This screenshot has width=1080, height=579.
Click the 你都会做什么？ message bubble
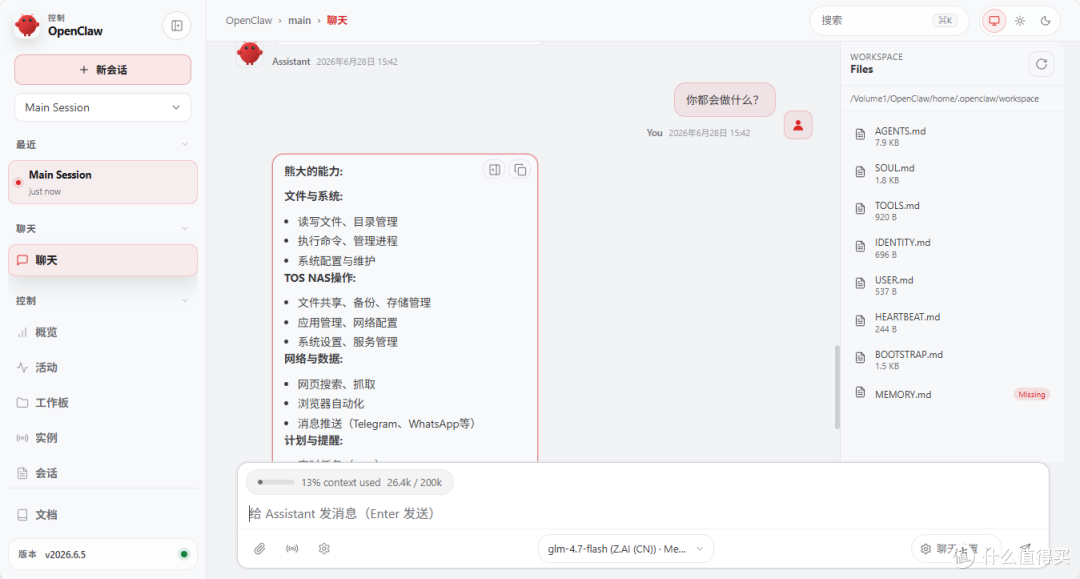pyautogui.click(x=725, y=100)
